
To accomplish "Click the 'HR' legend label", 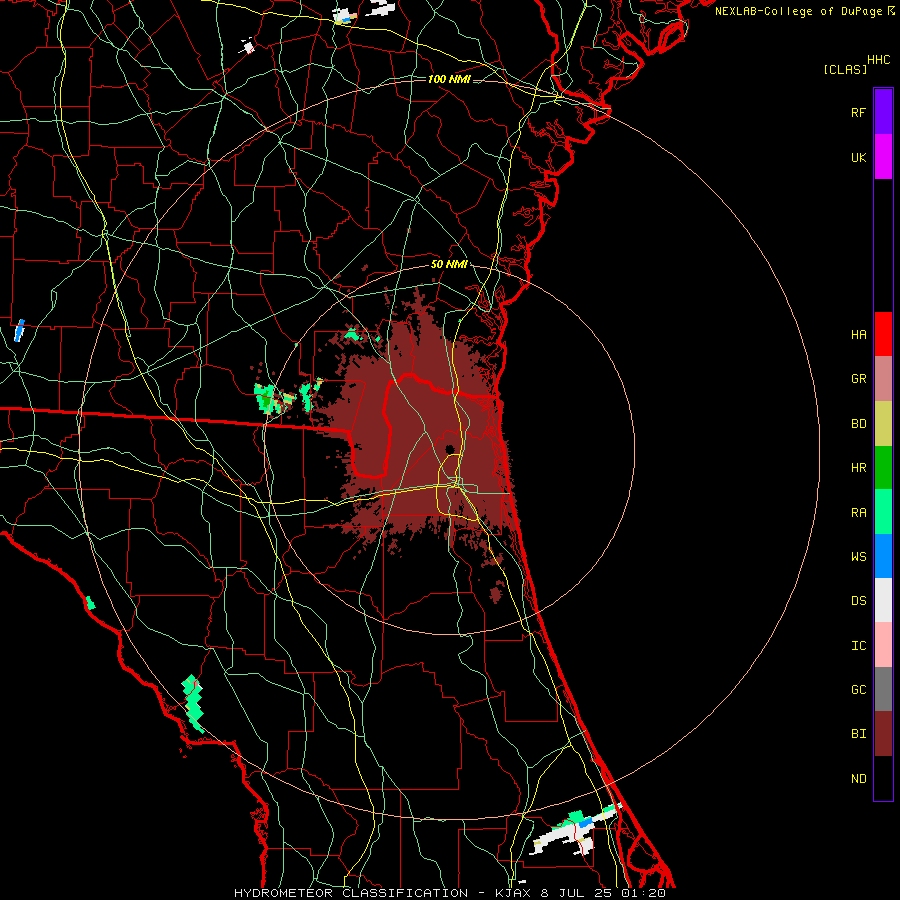I will [x=858, y=468].
